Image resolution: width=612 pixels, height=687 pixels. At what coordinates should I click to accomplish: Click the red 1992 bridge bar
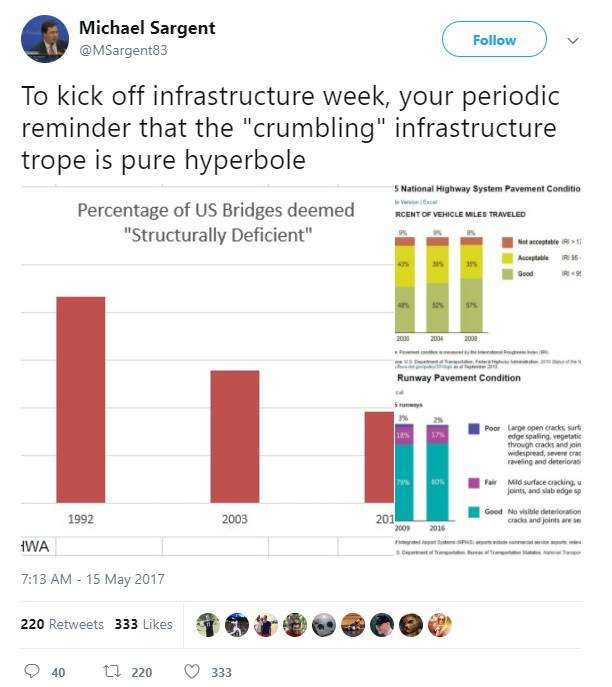80,398
